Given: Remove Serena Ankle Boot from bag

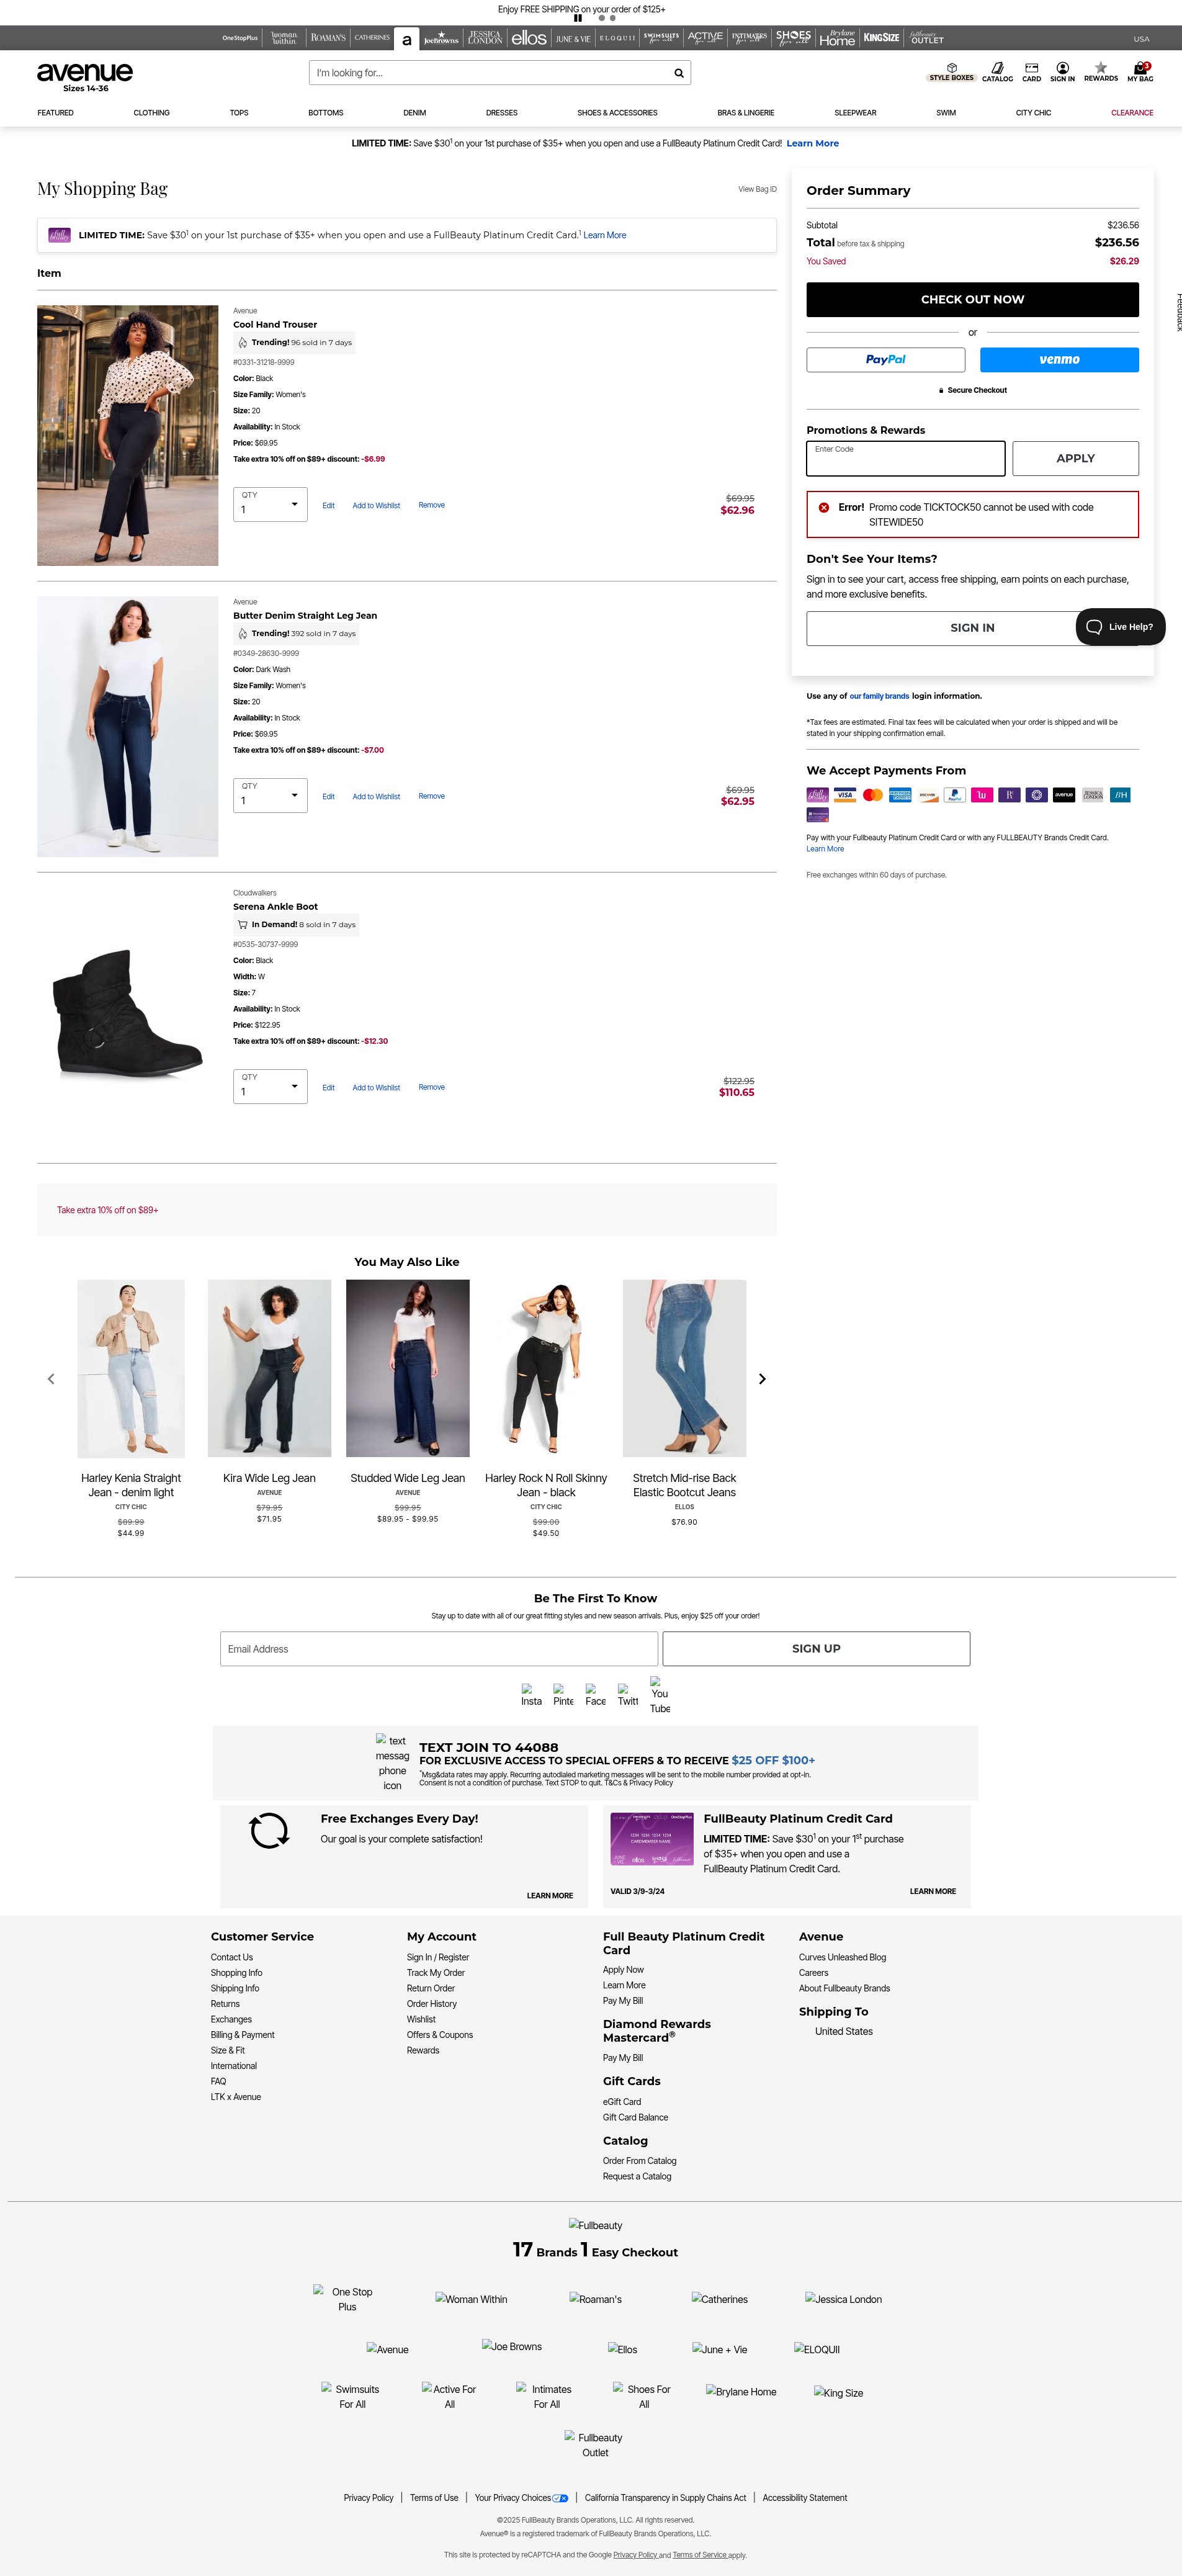Looking at the screenshot, I should tap(431, 1087).
